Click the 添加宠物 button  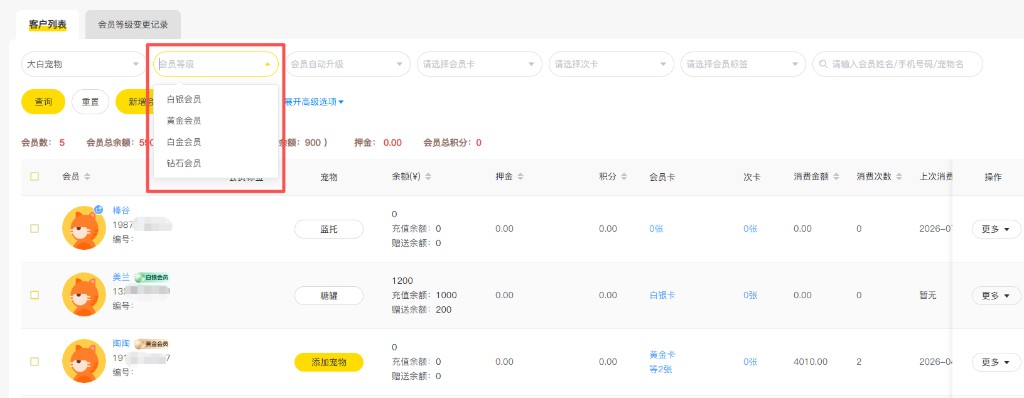pyautogui.click(x=328, y=362)
